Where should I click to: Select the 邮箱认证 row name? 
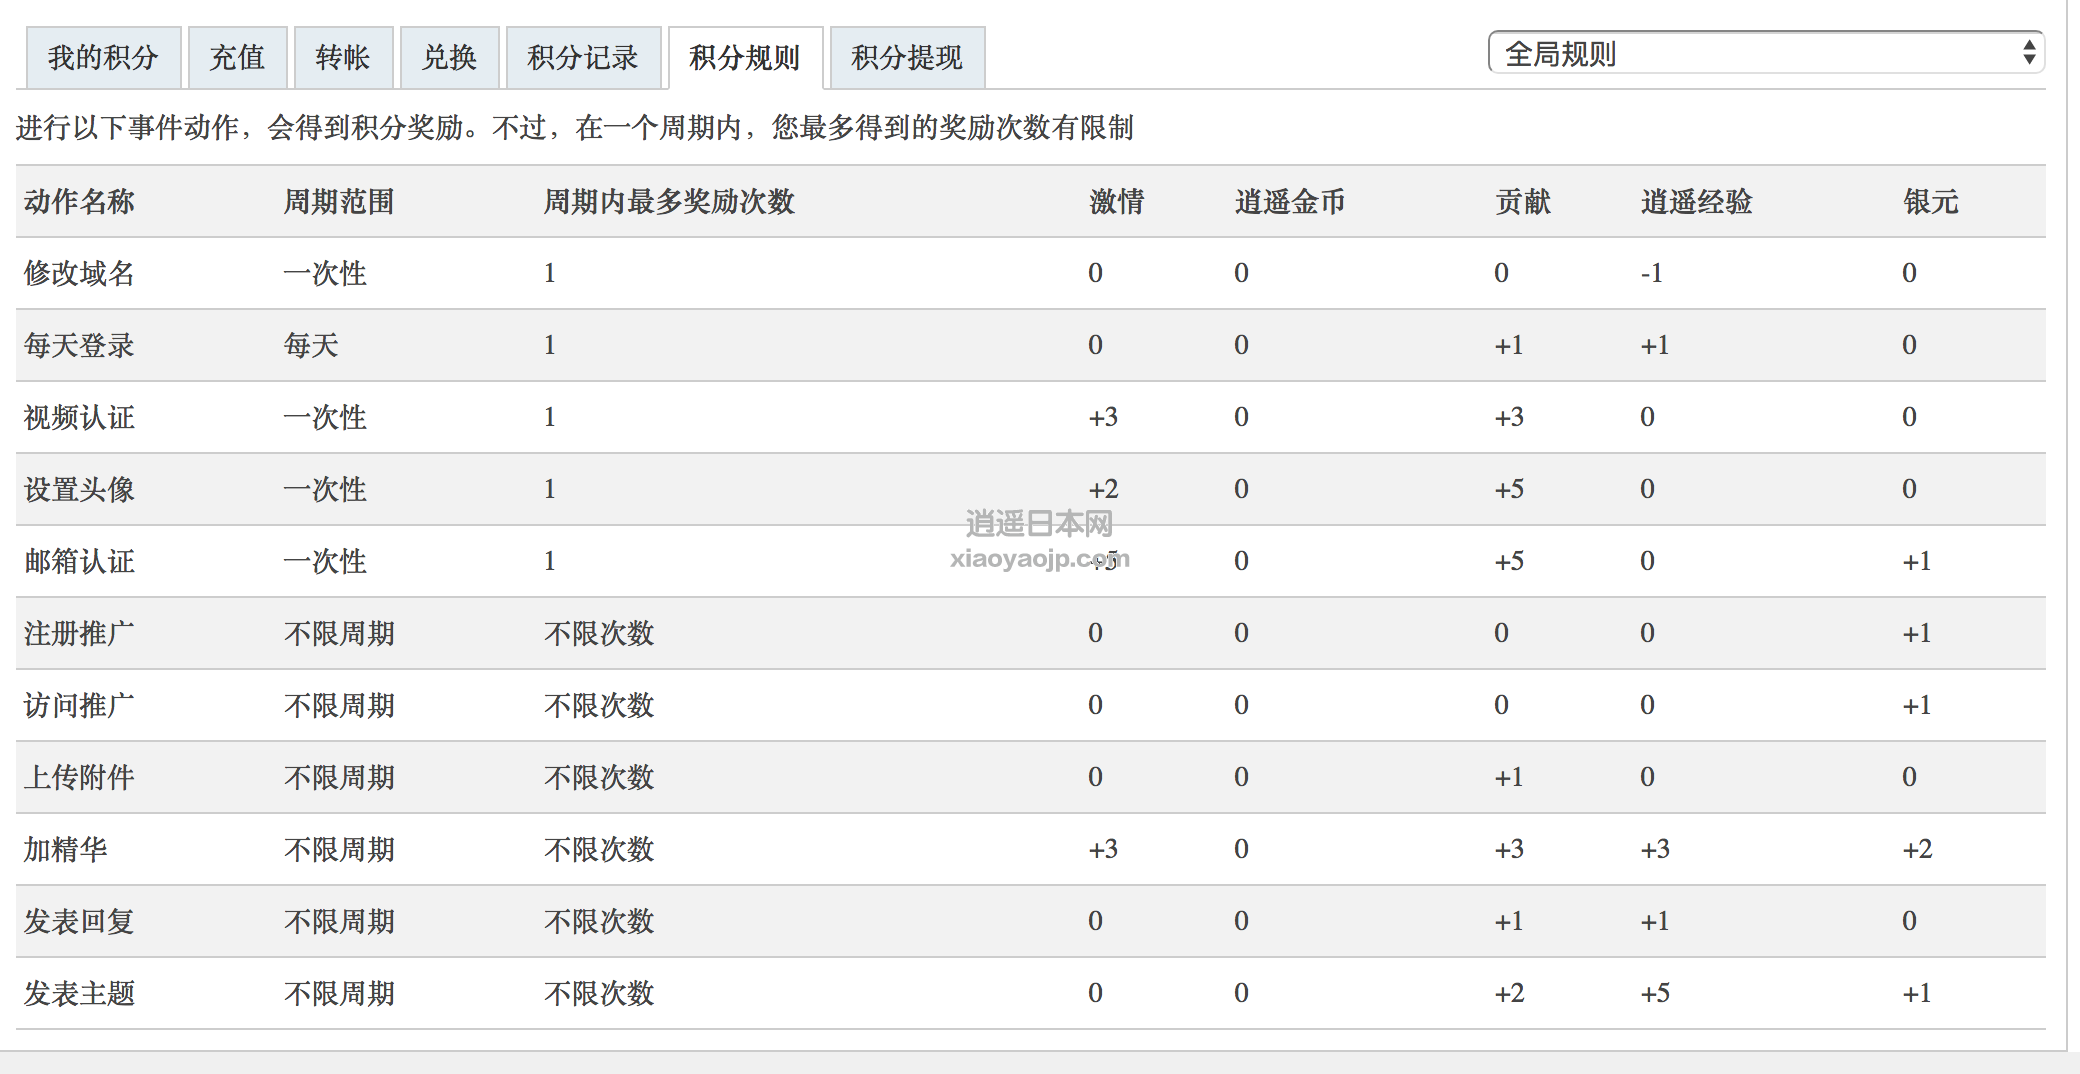point(79,561)
